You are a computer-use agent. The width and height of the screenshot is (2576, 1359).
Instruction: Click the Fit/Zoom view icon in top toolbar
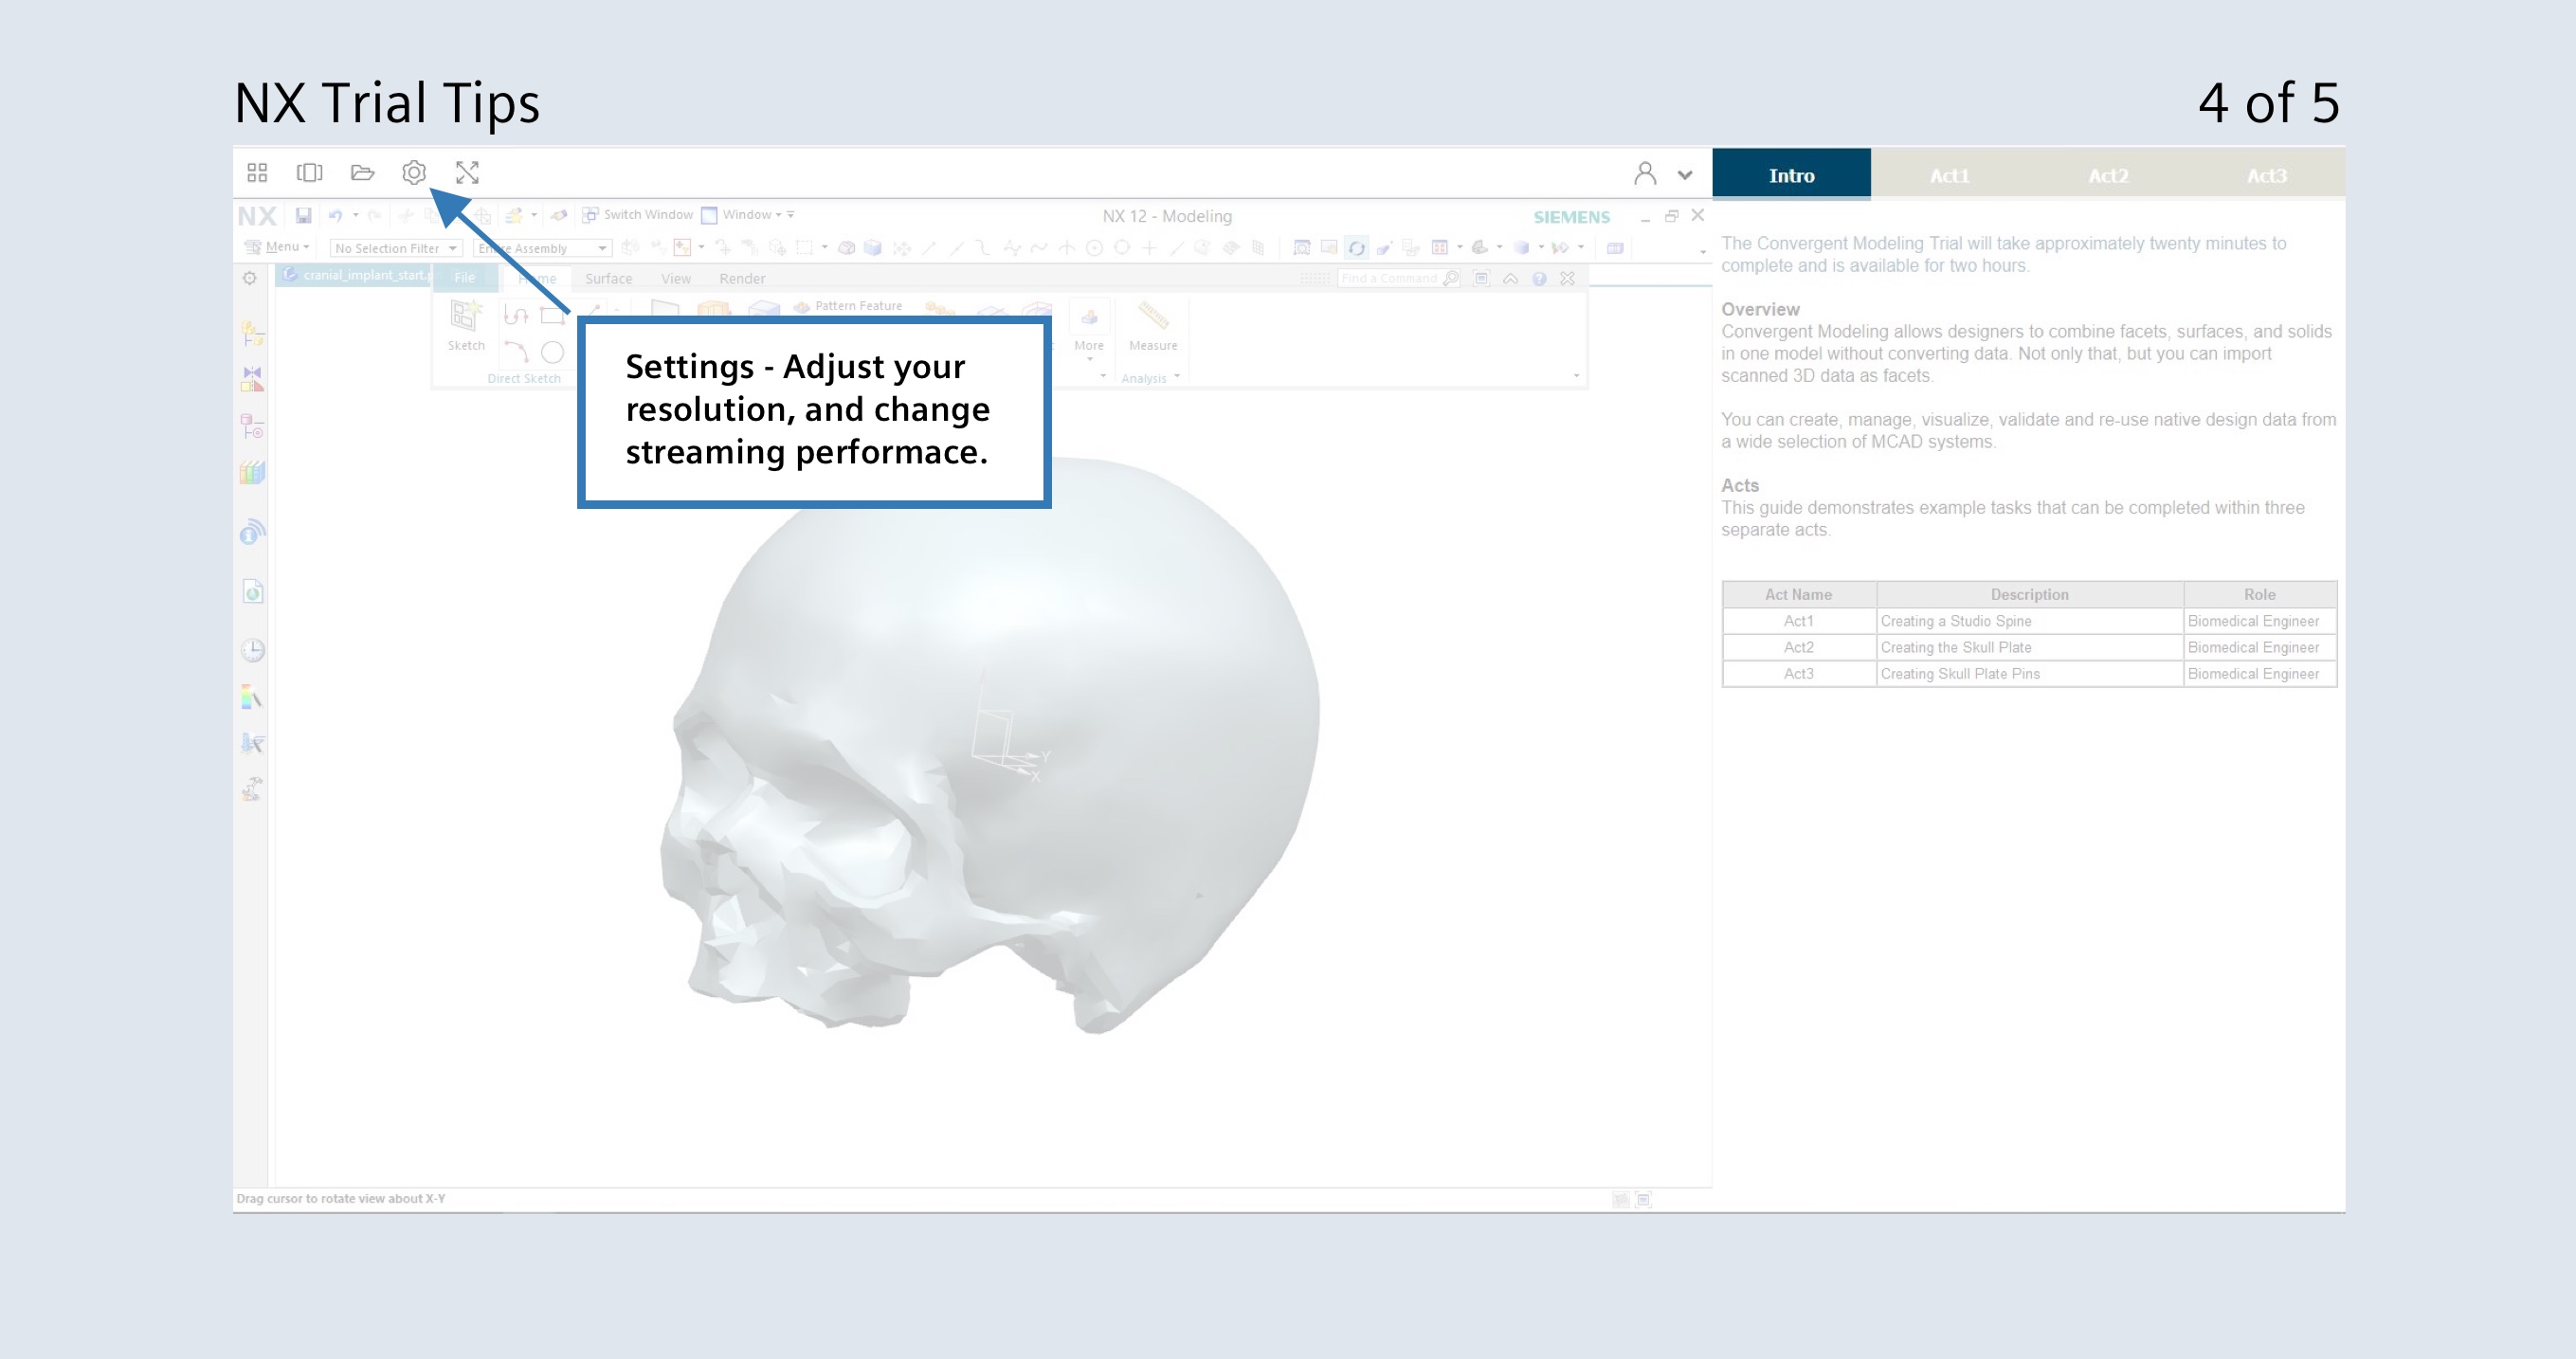(x=1301, y=248)
